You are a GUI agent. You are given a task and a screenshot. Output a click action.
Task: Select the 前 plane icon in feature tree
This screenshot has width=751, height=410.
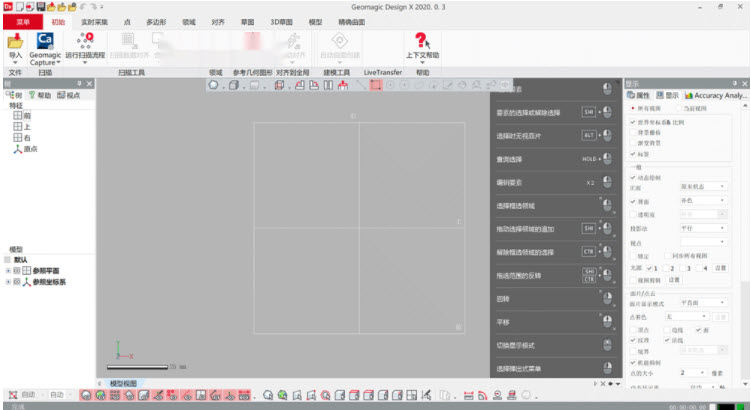tap(17, 116)
